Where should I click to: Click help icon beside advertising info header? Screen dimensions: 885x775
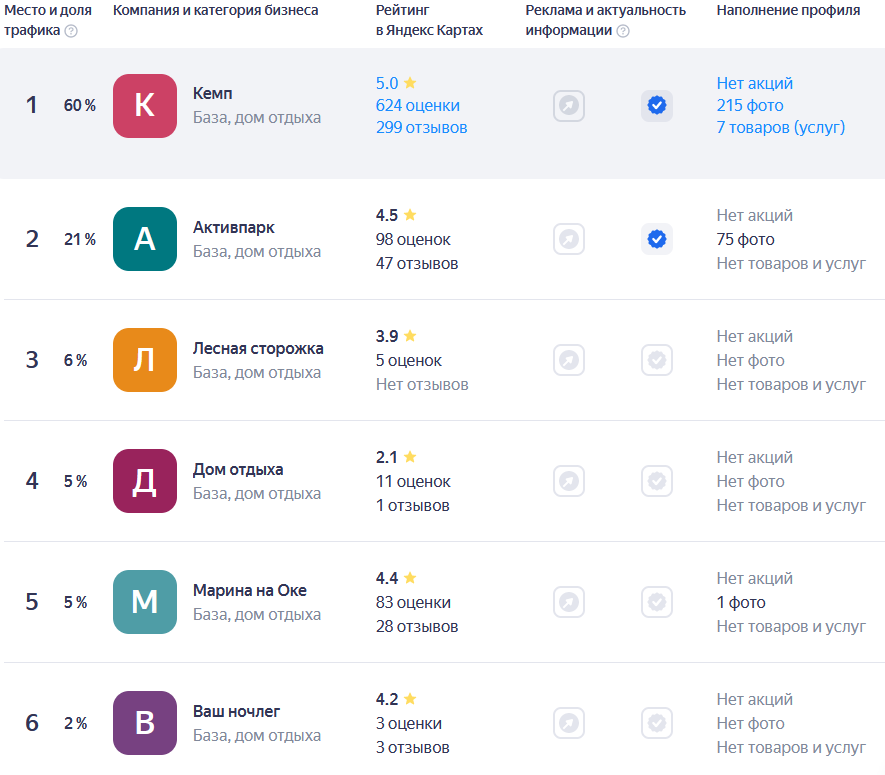[x=623, y=31]
